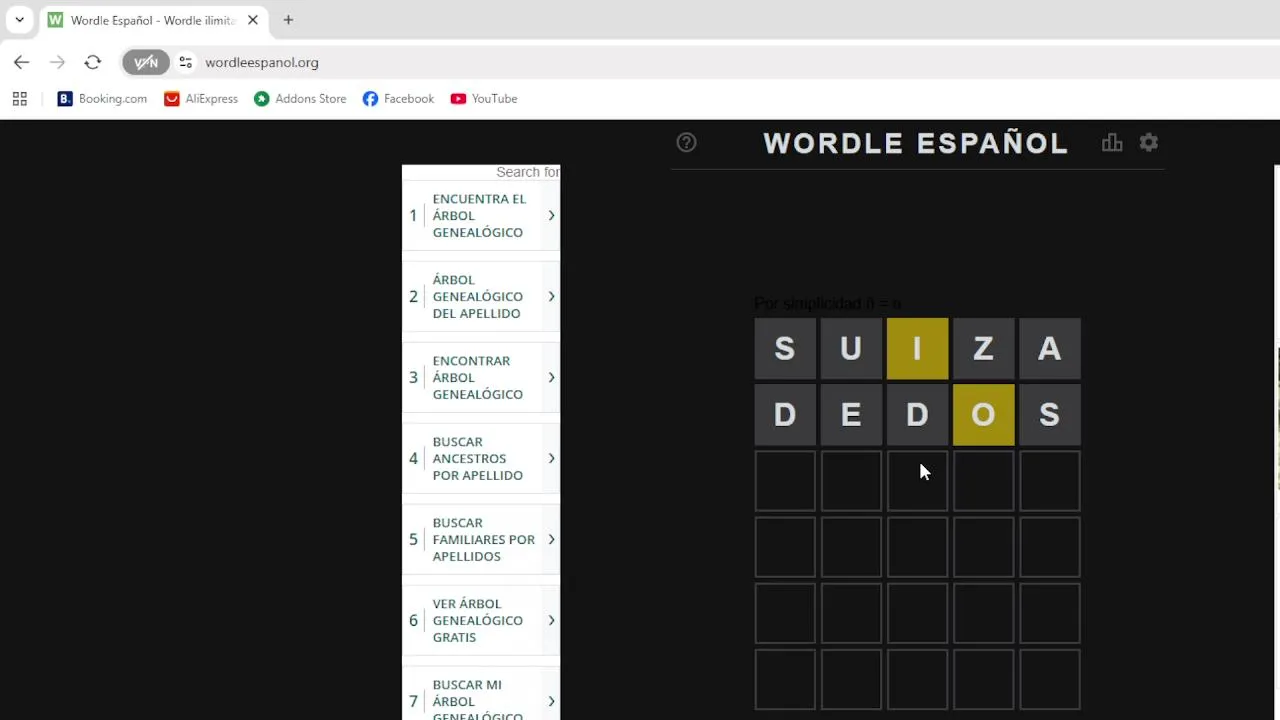Open a new tab with the plus button
This screenshot has width=1280, height=720.
[288, 20]
